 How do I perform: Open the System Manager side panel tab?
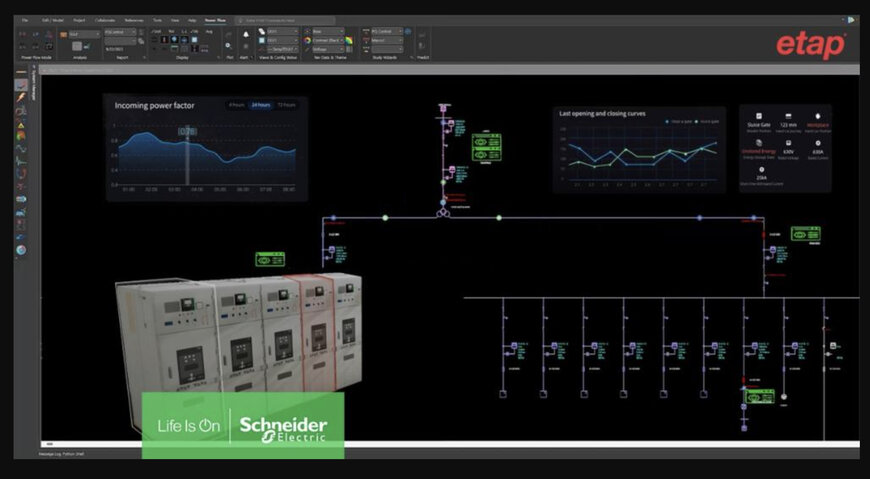tap(33, 85)
